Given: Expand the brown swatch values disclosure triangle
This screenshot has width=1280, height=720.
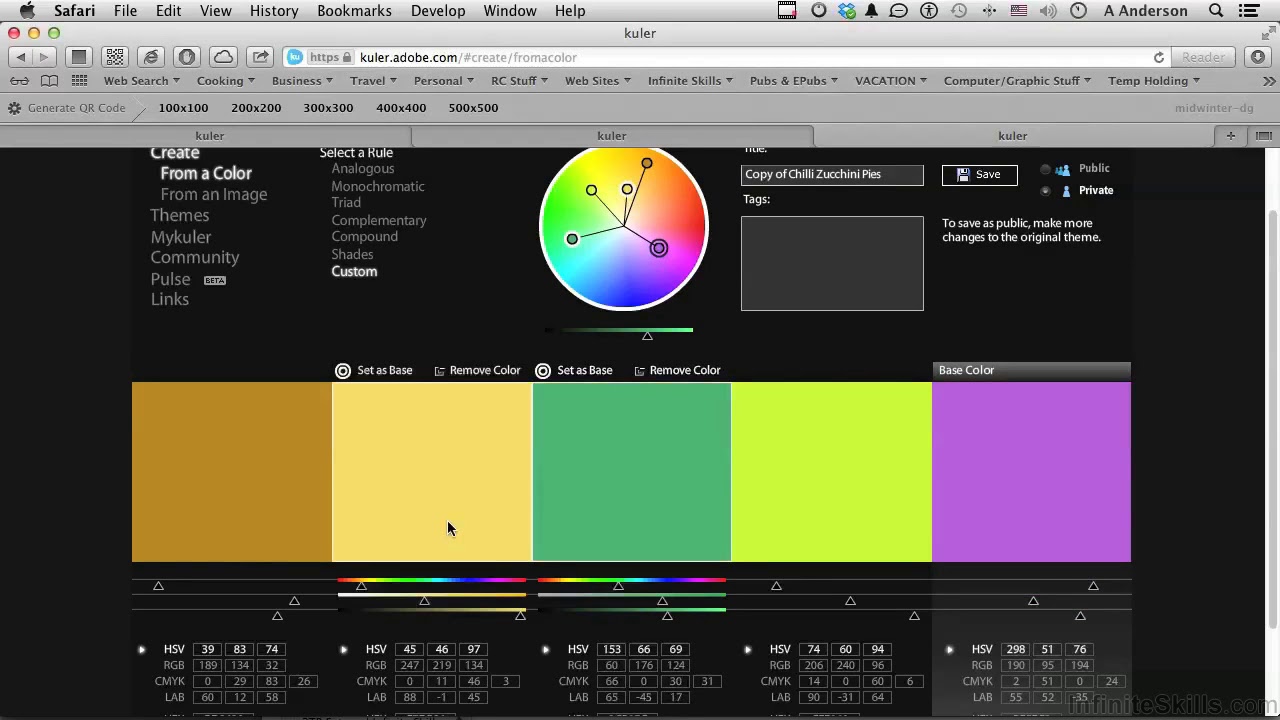Looking at the screenshot, I should [142, 650].
